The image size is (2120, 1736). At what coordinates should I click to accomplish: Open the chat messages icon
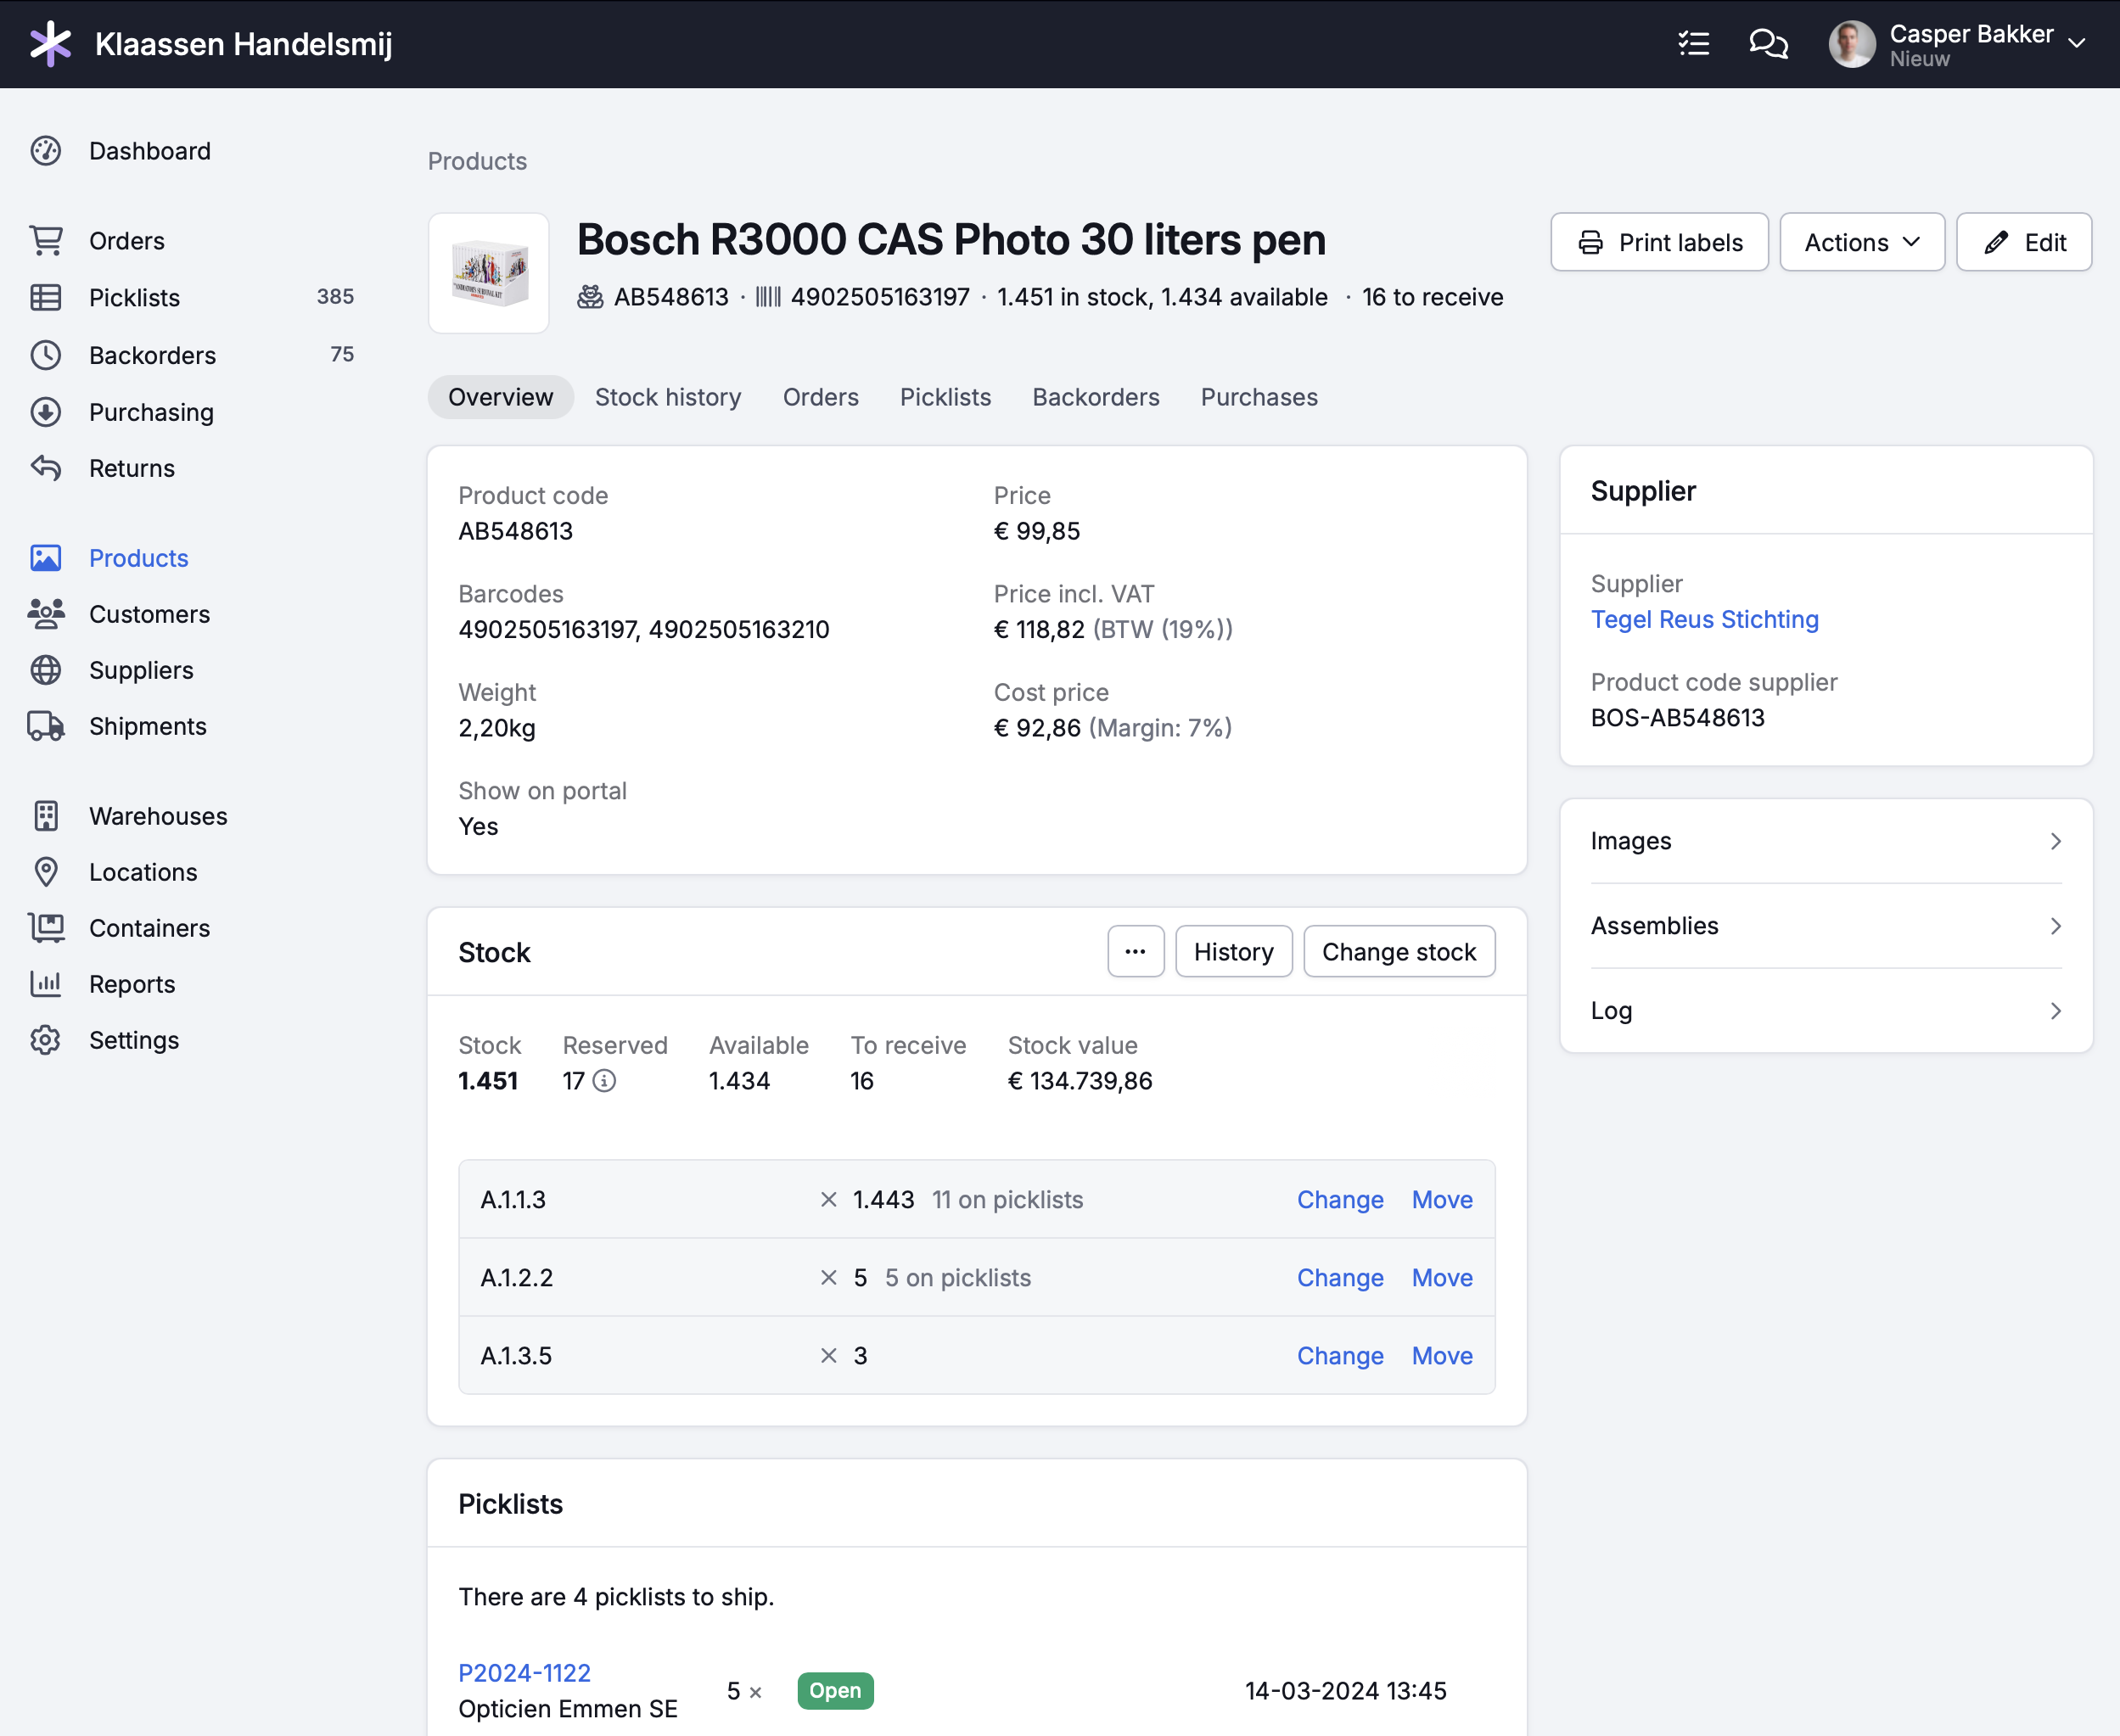click(x=1768, y=44)
